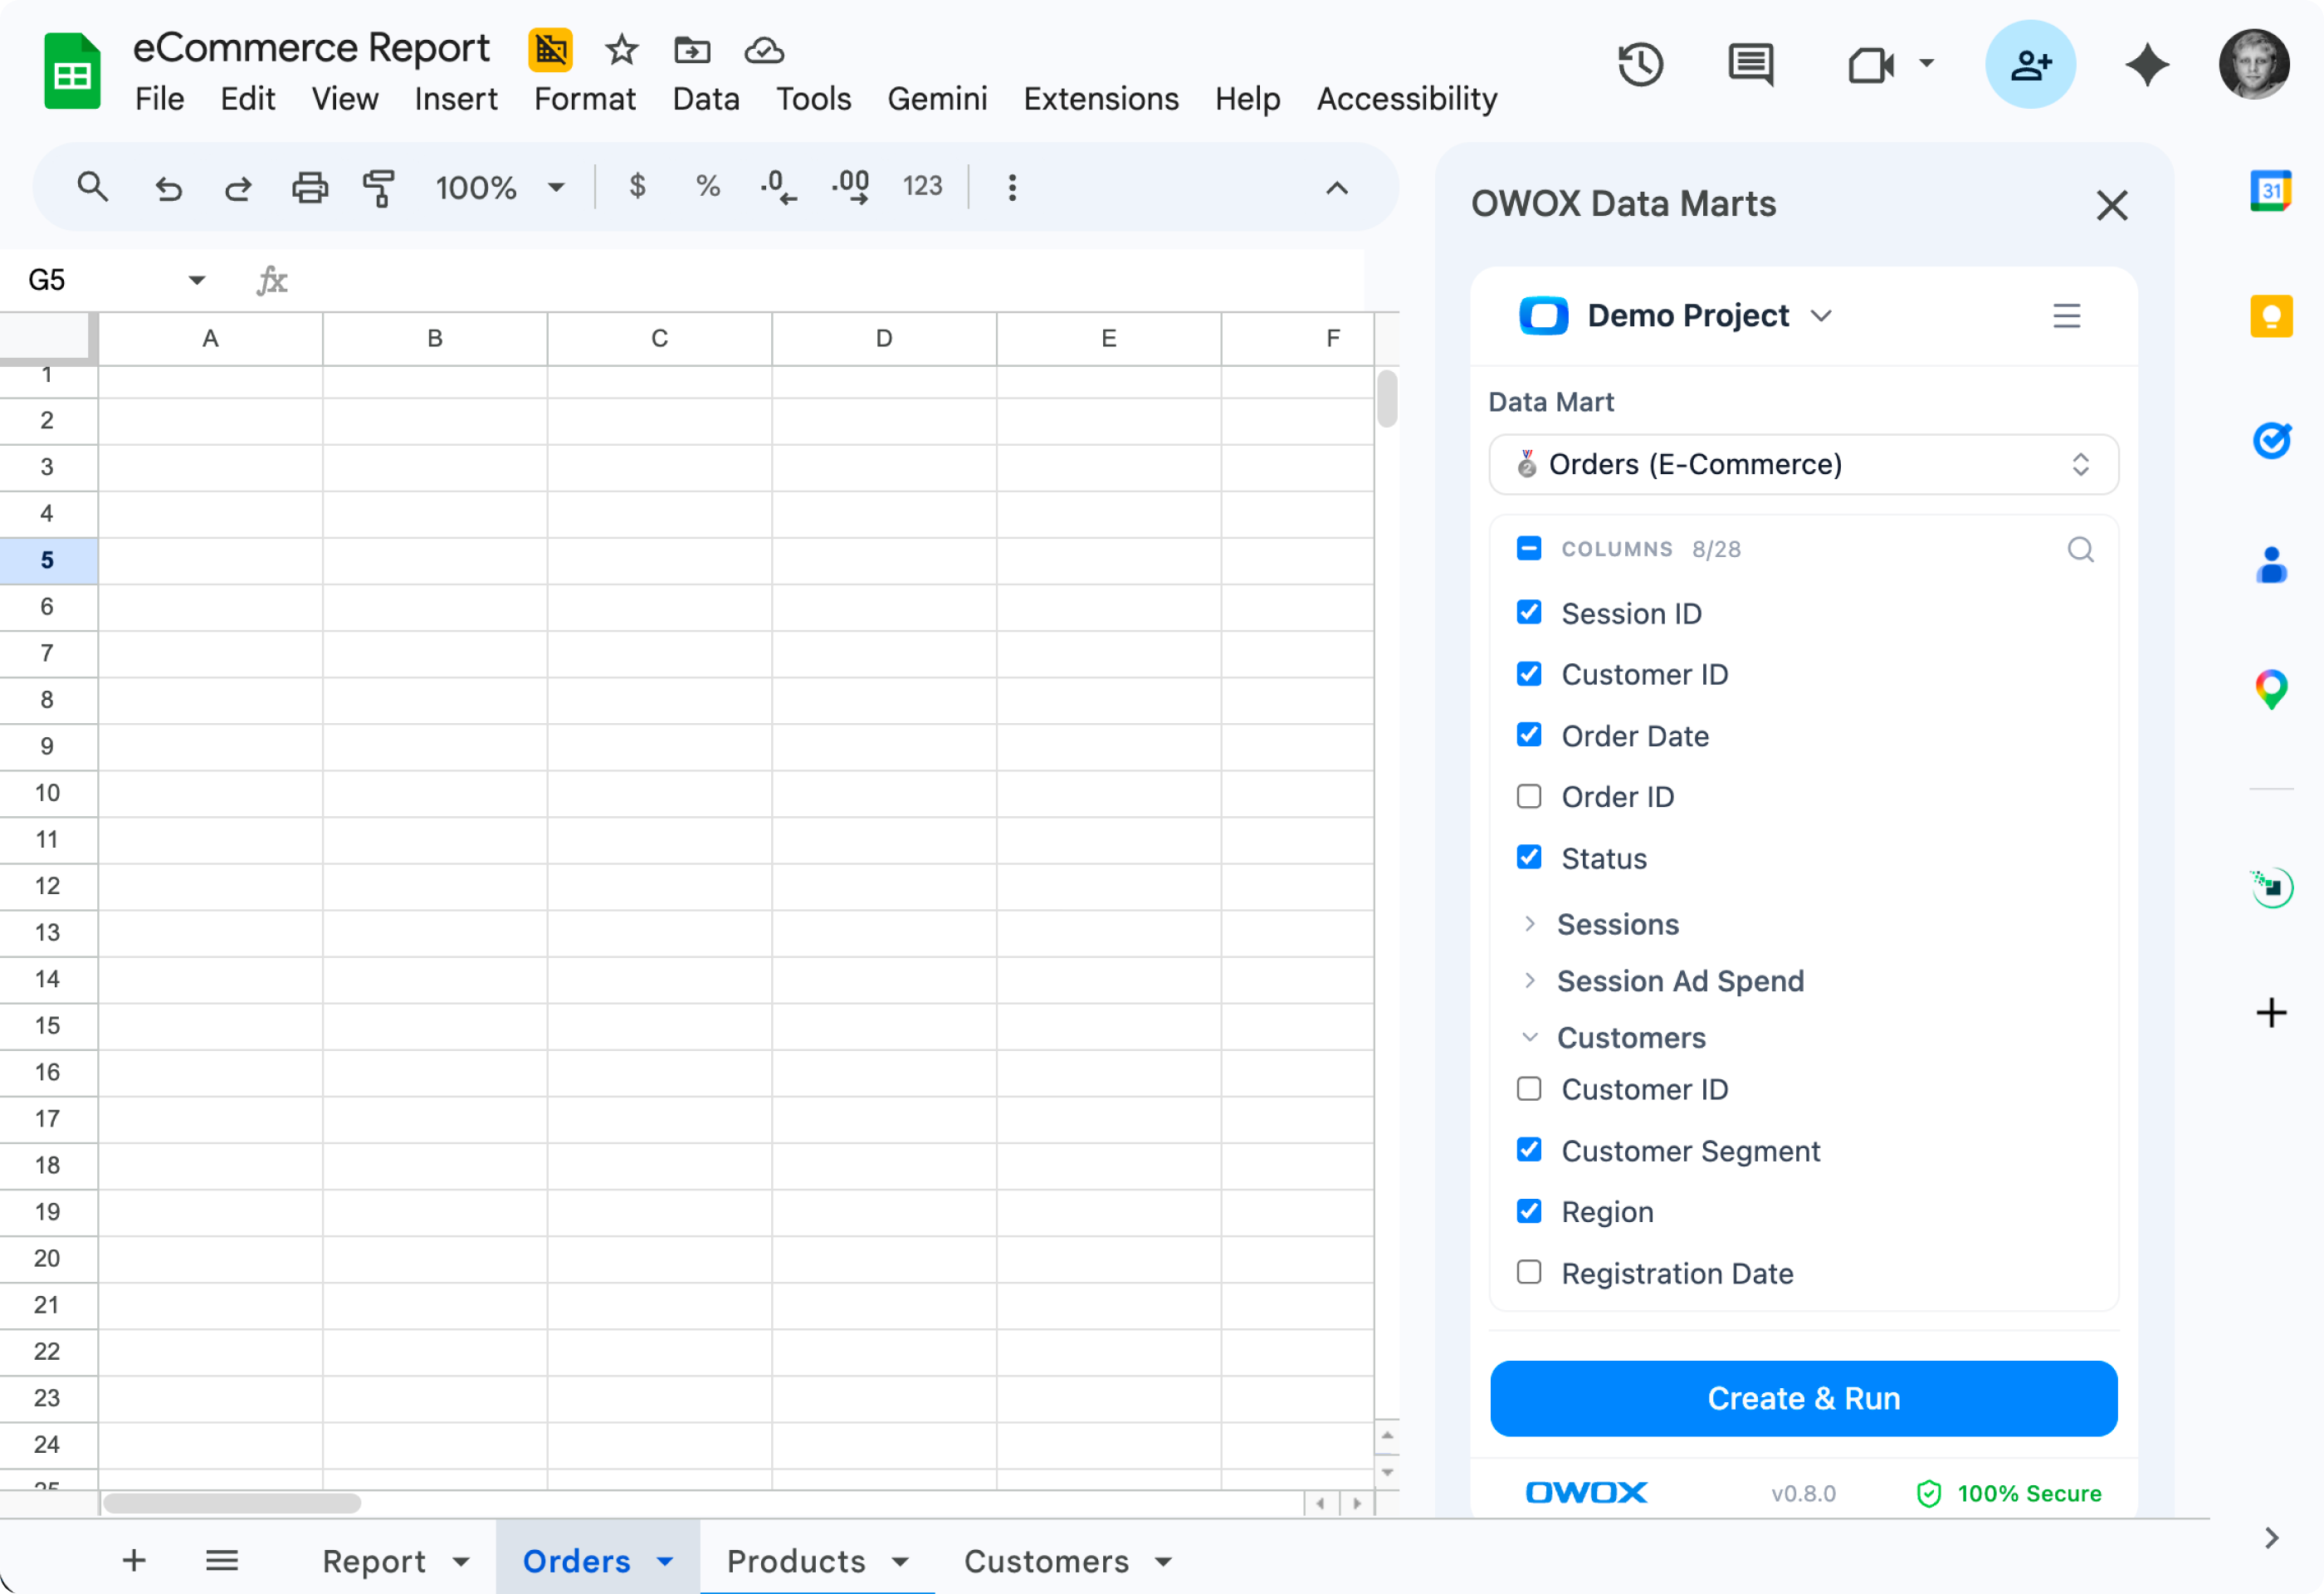The image size is (2324, 1594).
Task: Collapse the Customers column group
Action: [1529, 1038]
